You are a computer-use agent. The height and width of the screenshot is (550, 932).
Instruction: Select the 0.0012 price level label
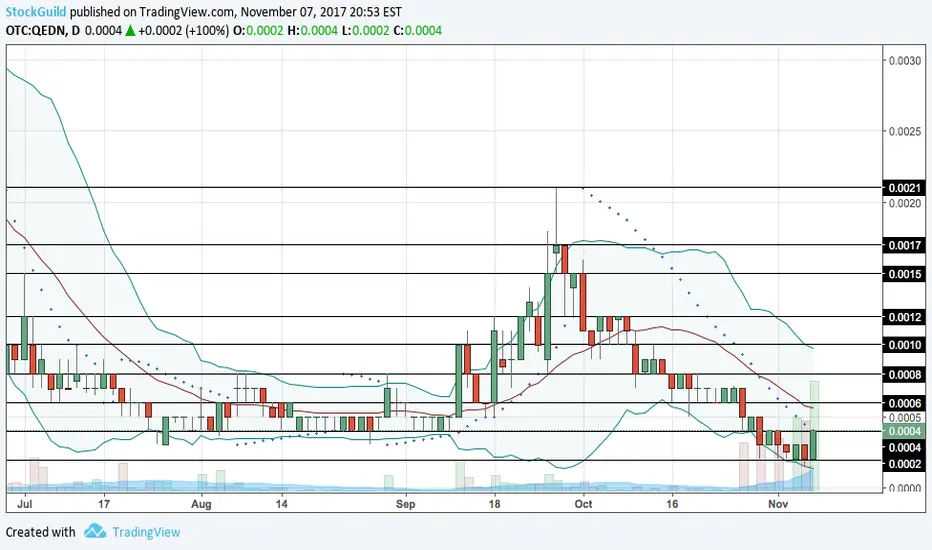[905, 317]
